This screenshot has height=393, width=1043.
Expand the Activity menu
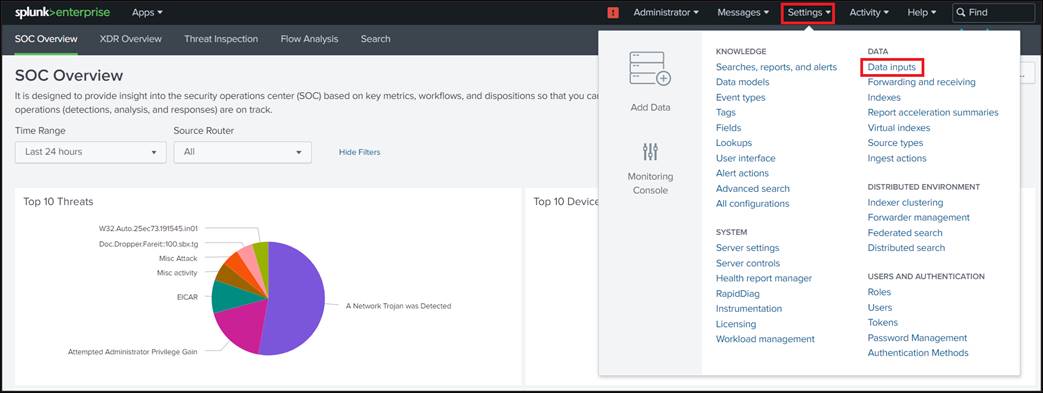click(869, 13)
